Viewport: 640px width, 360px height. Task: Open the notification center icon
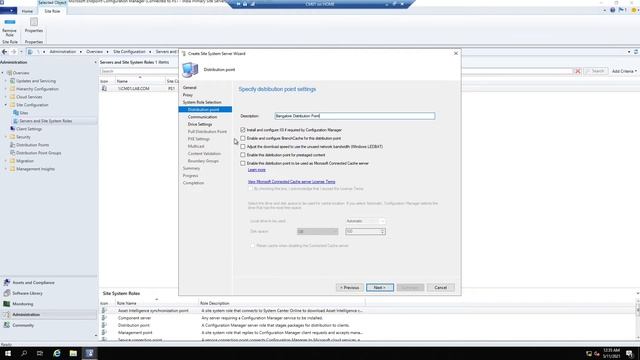(630, 353)
